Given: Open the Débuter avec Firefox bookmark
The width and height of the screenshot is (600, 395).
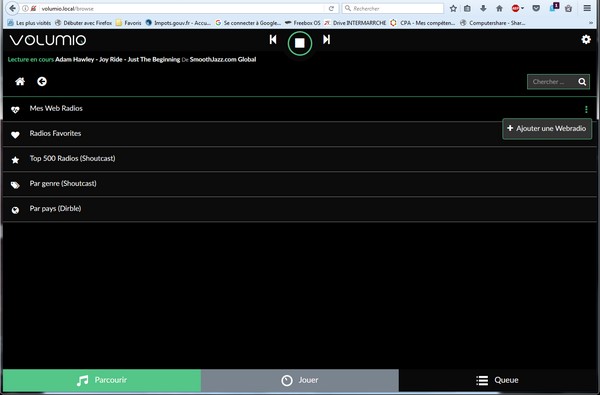Looking at the screenshot, I should (83, 23).
